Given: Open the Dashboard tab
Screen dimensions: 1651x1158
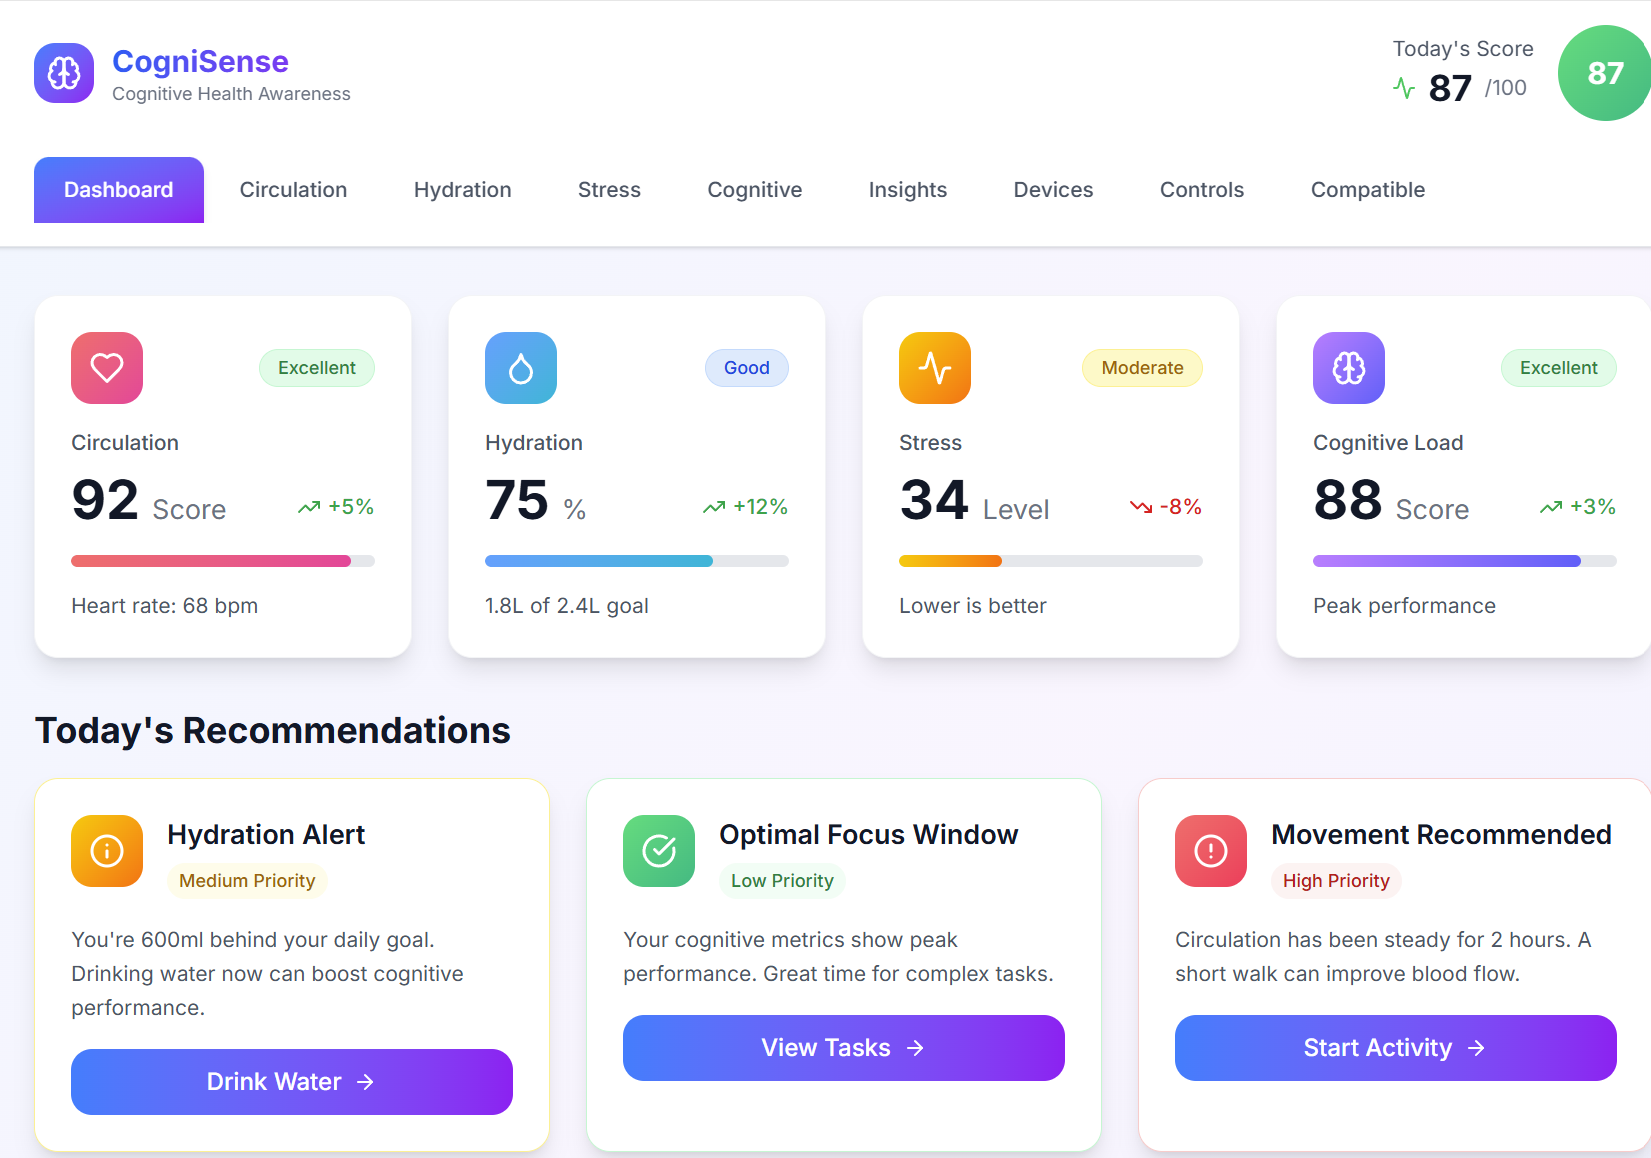Looking at the screenshot, I should 119,190.
